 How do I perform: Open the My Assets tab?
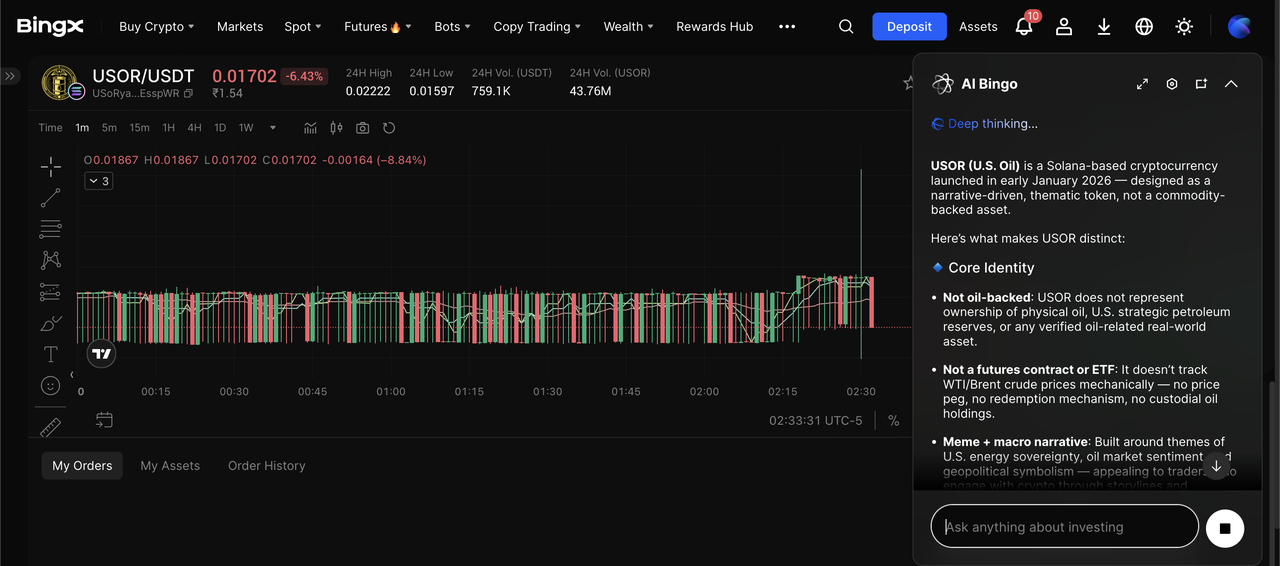coord(170,466)
